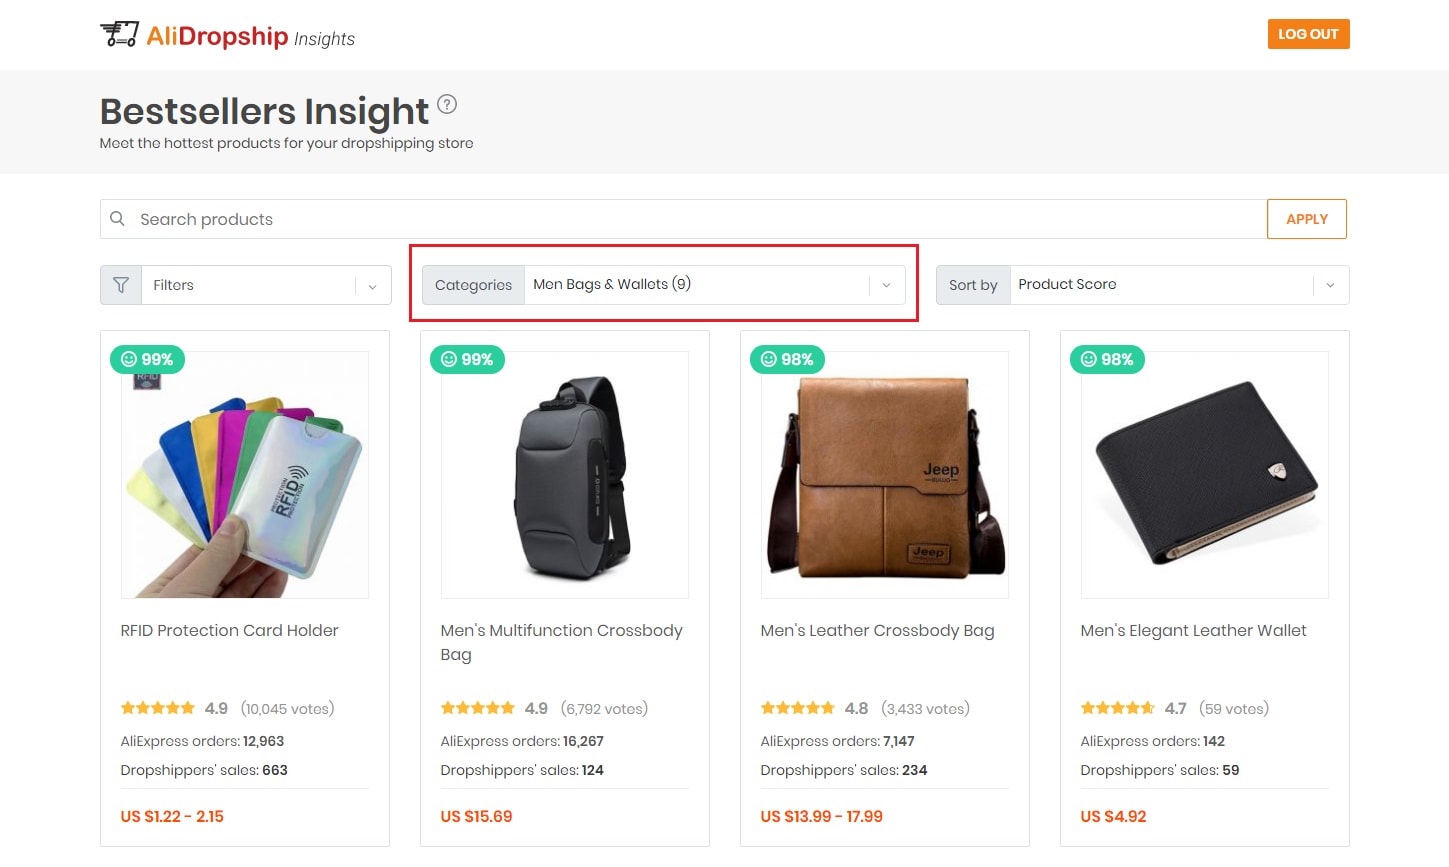1449x867 pixels.
Task: Click the help question mark icon
Action: (x=447, y=104)
